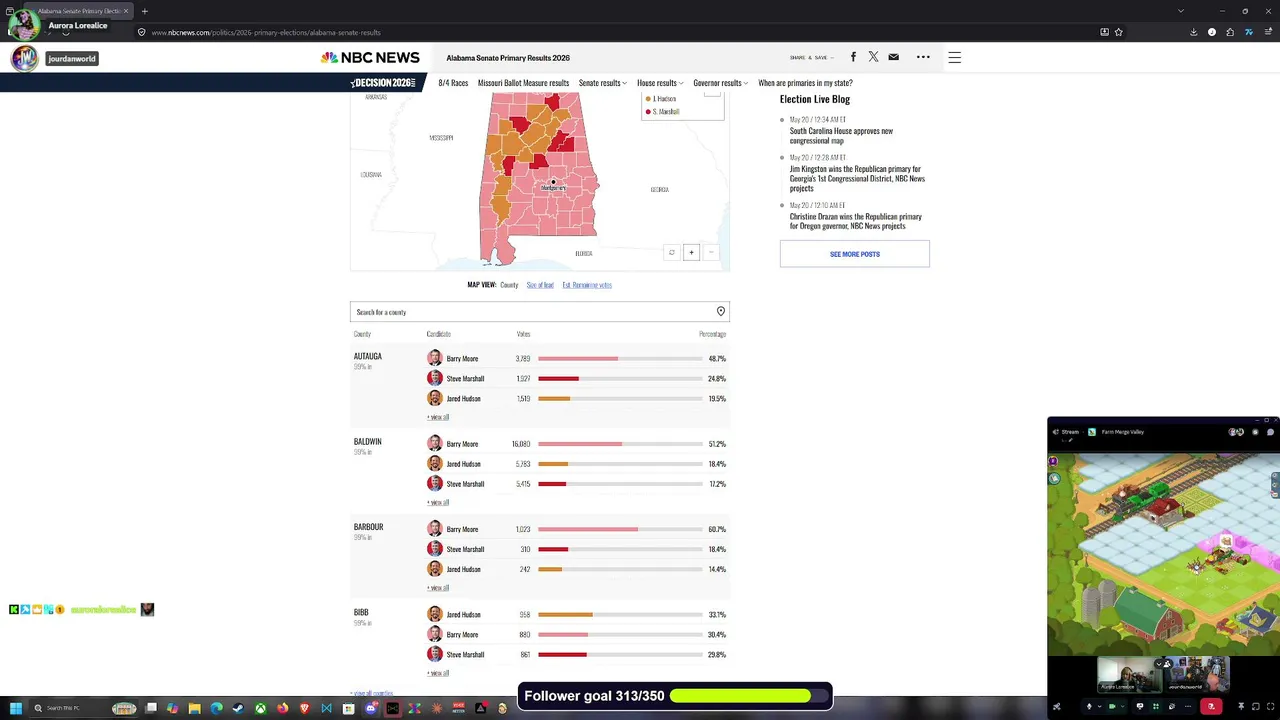This screenshot has height=720, width=1280.
Task: Open the Decision 2026 section link
Action: pos(384,83)
